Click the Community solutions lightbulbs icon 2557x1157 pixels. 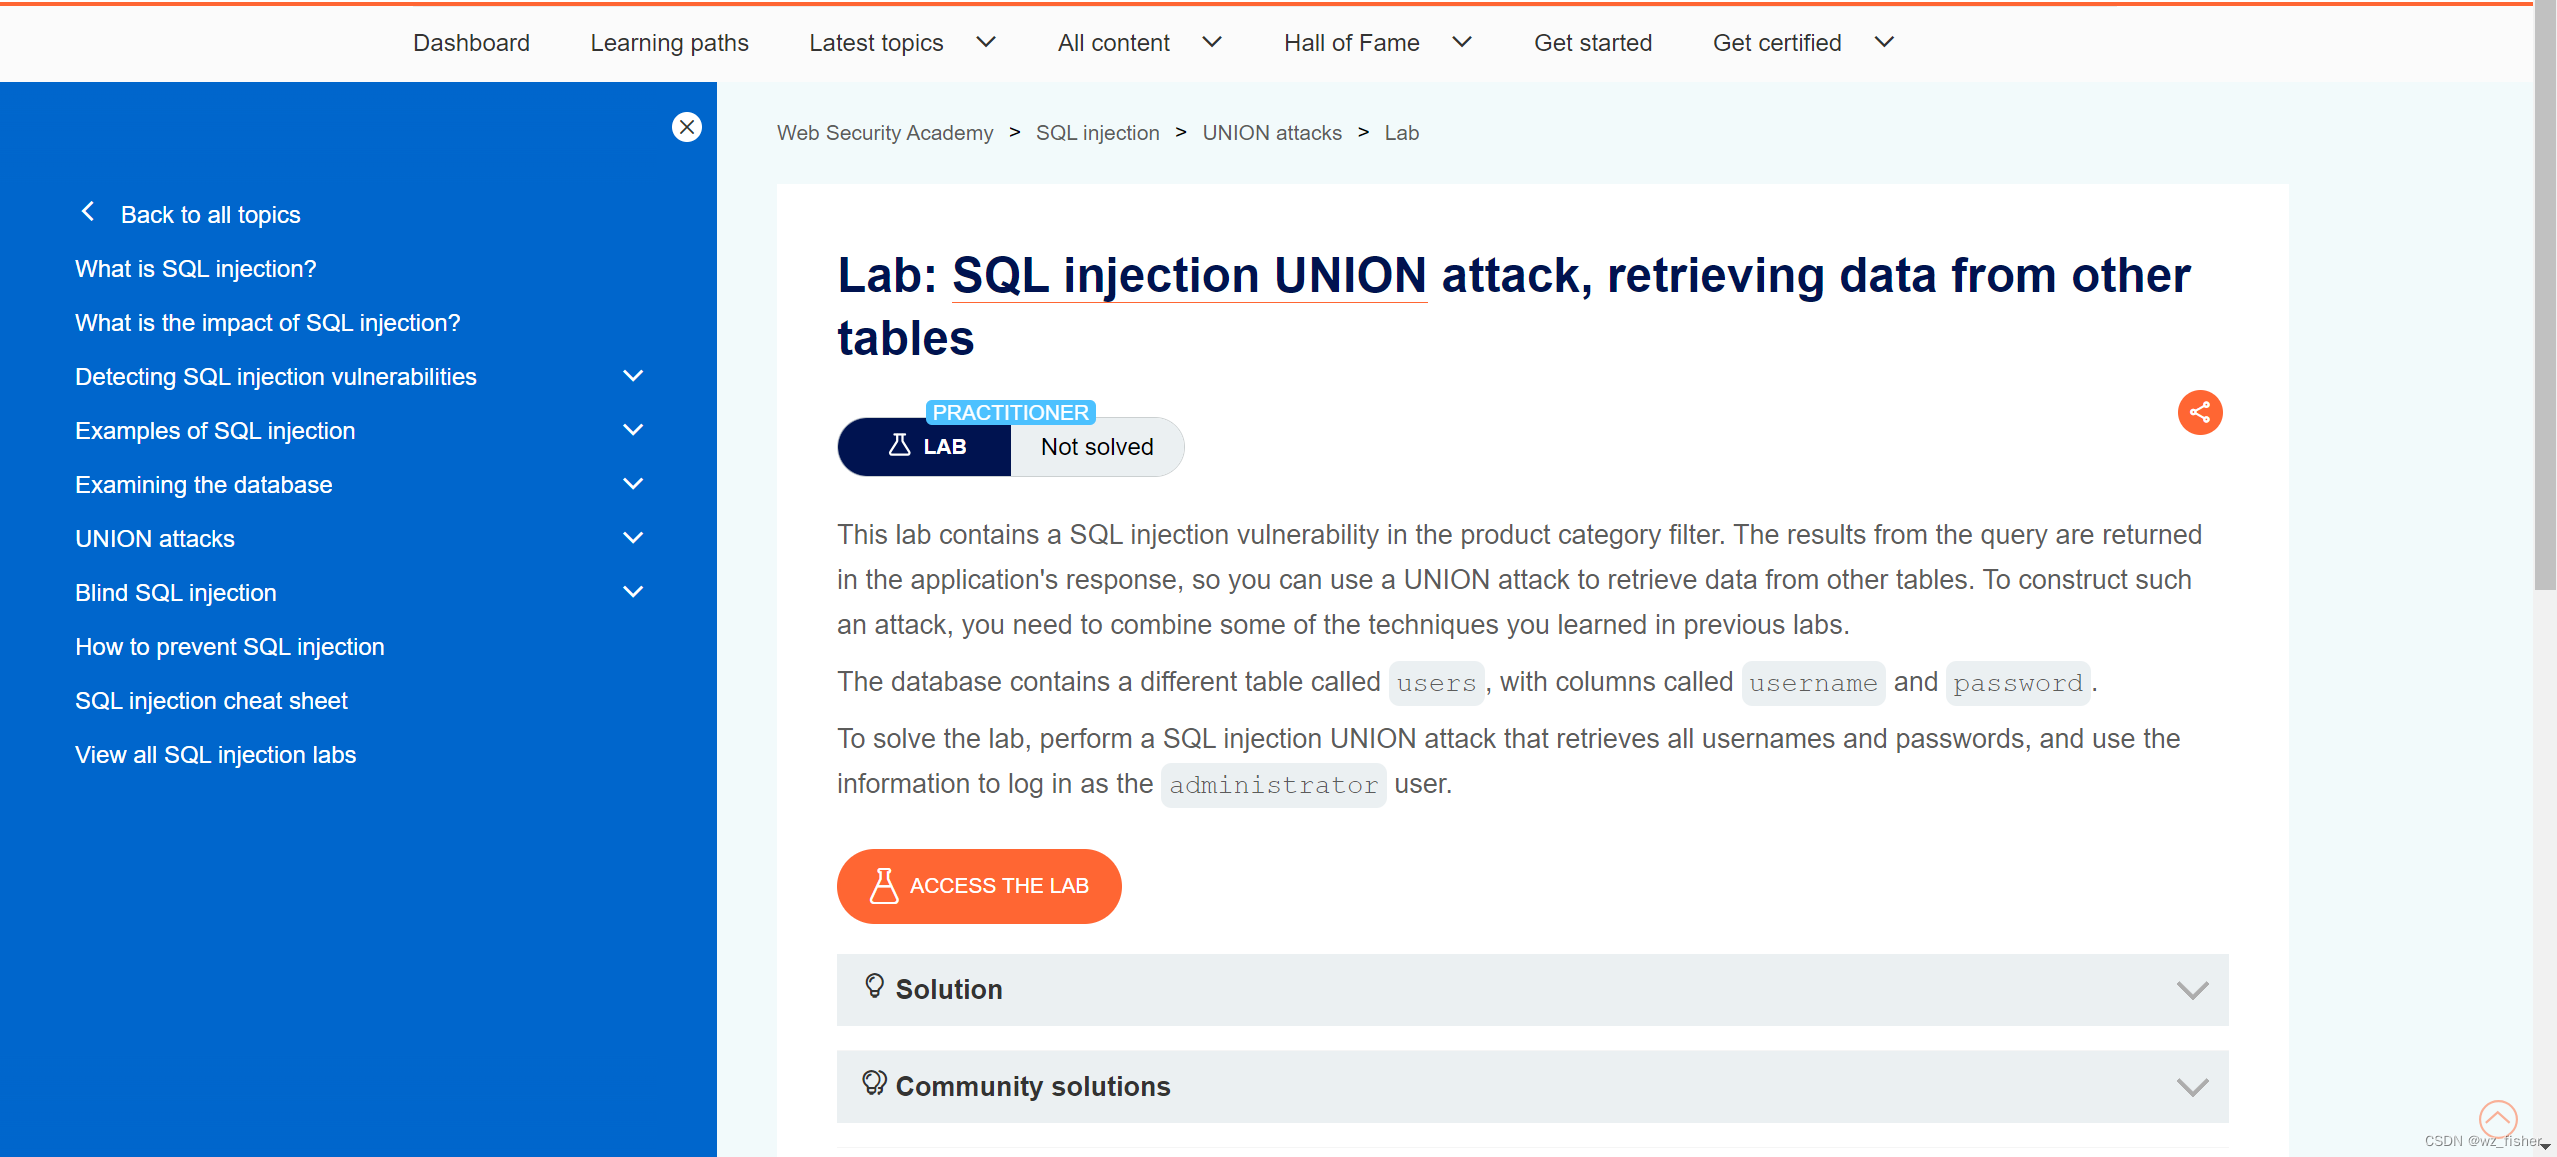coord(874,1083)
